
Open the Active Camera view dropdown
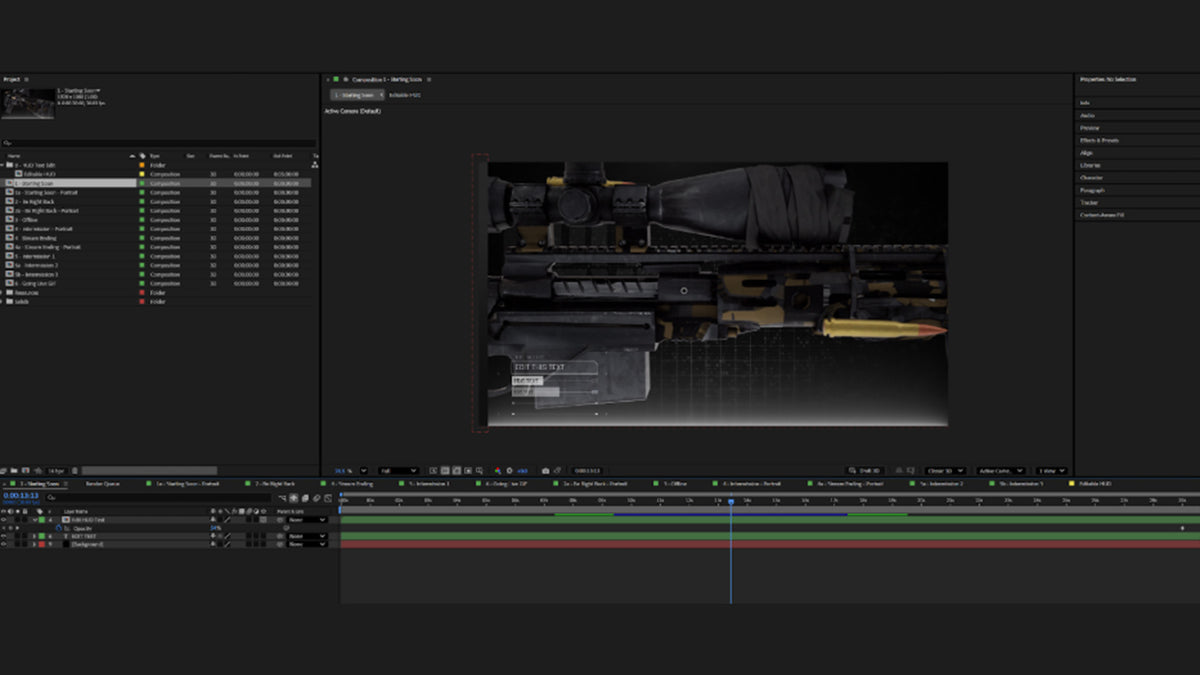(1000, 470)
